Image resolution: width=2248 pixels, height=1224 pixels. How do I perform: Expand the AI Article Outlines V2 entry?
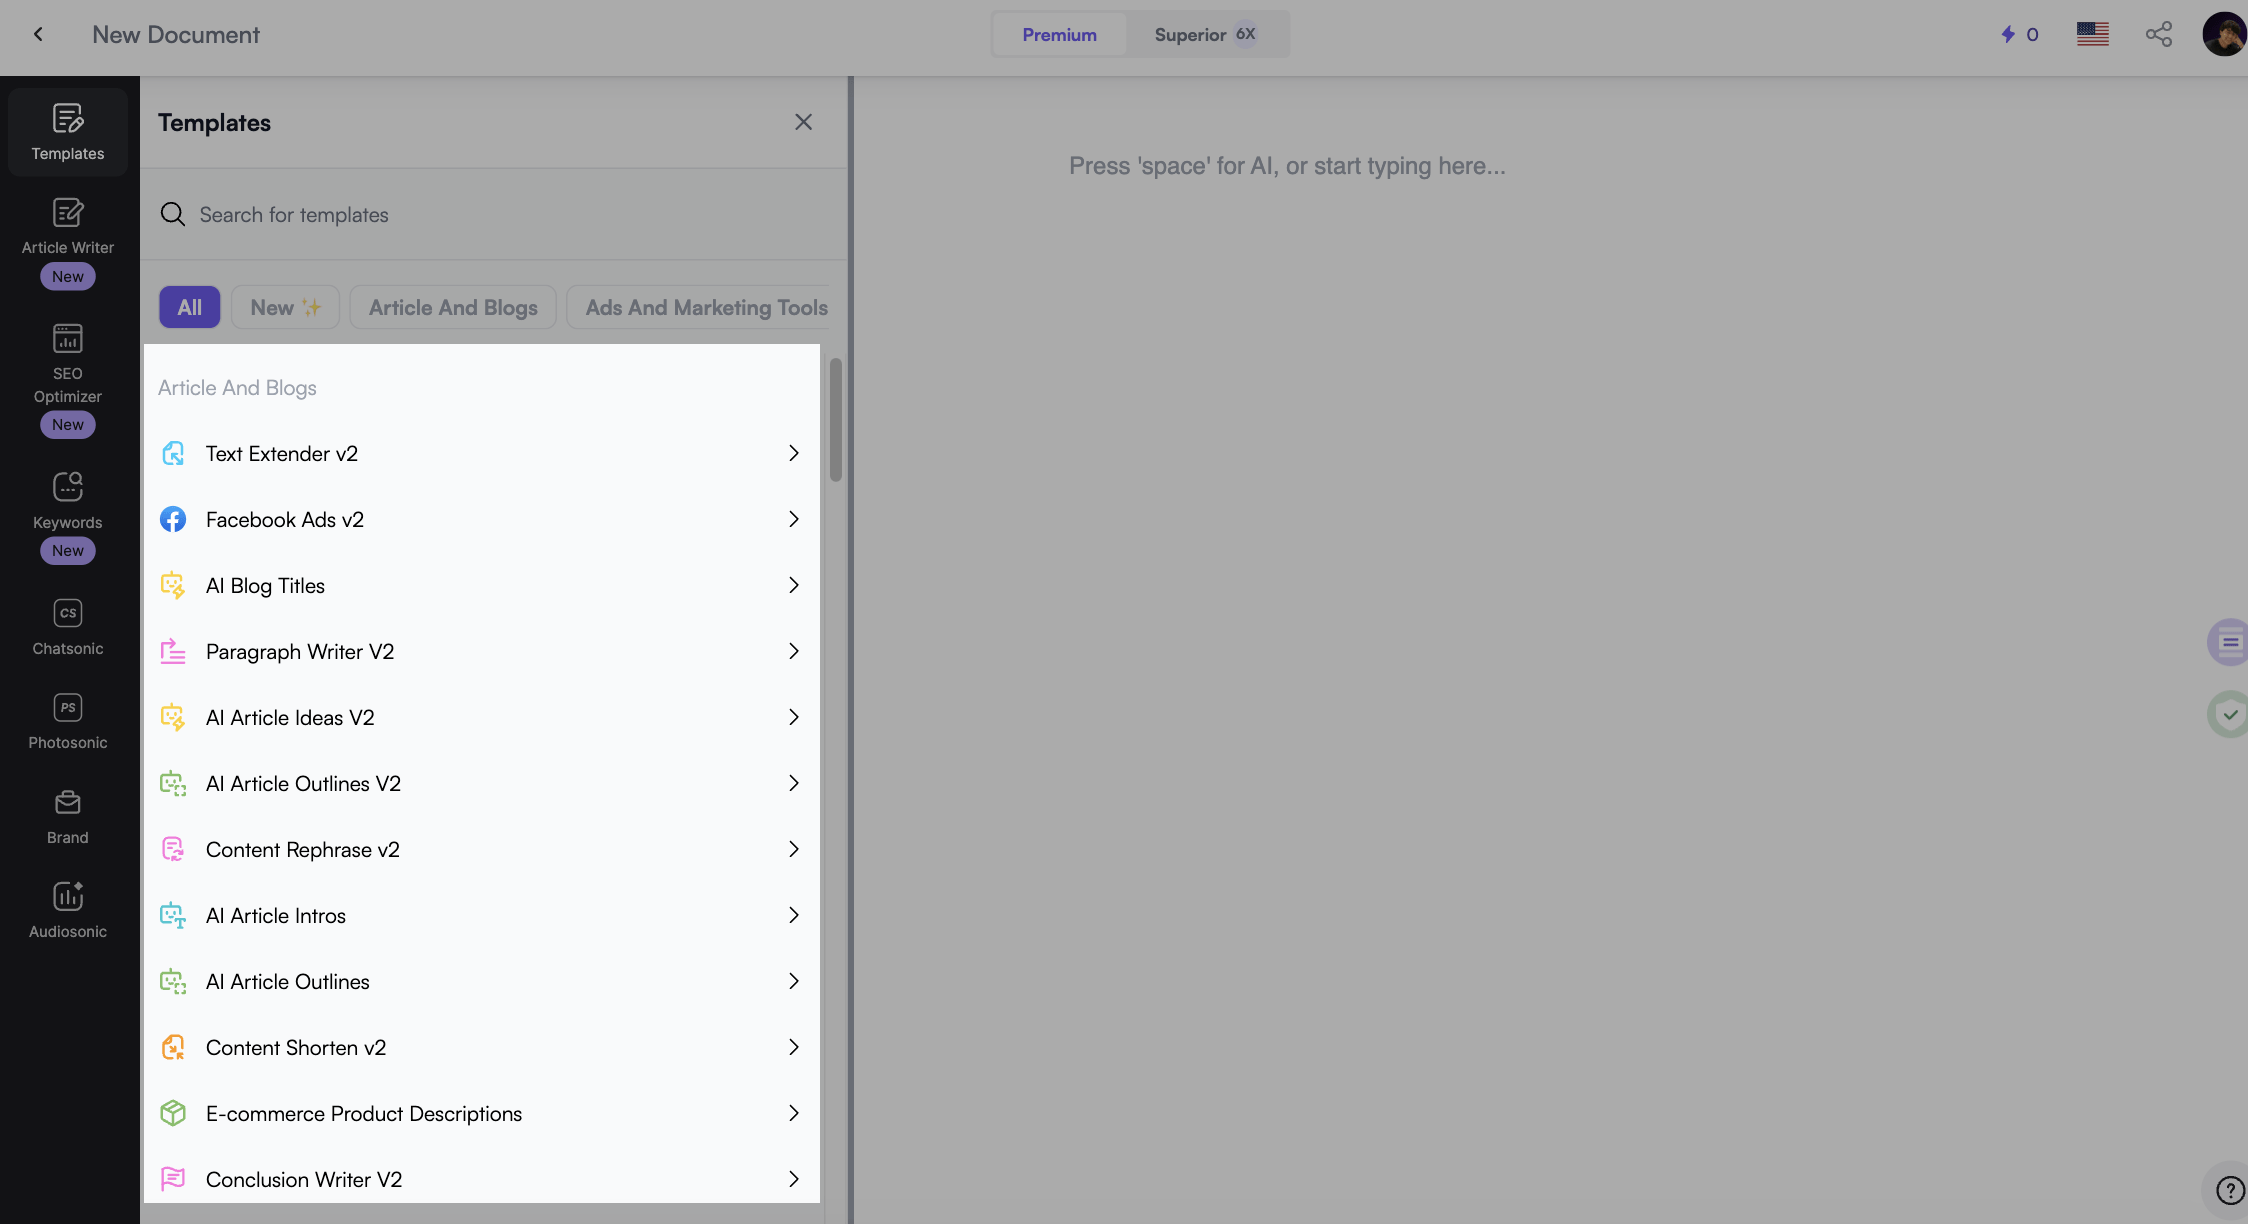[x=796, y=784]
